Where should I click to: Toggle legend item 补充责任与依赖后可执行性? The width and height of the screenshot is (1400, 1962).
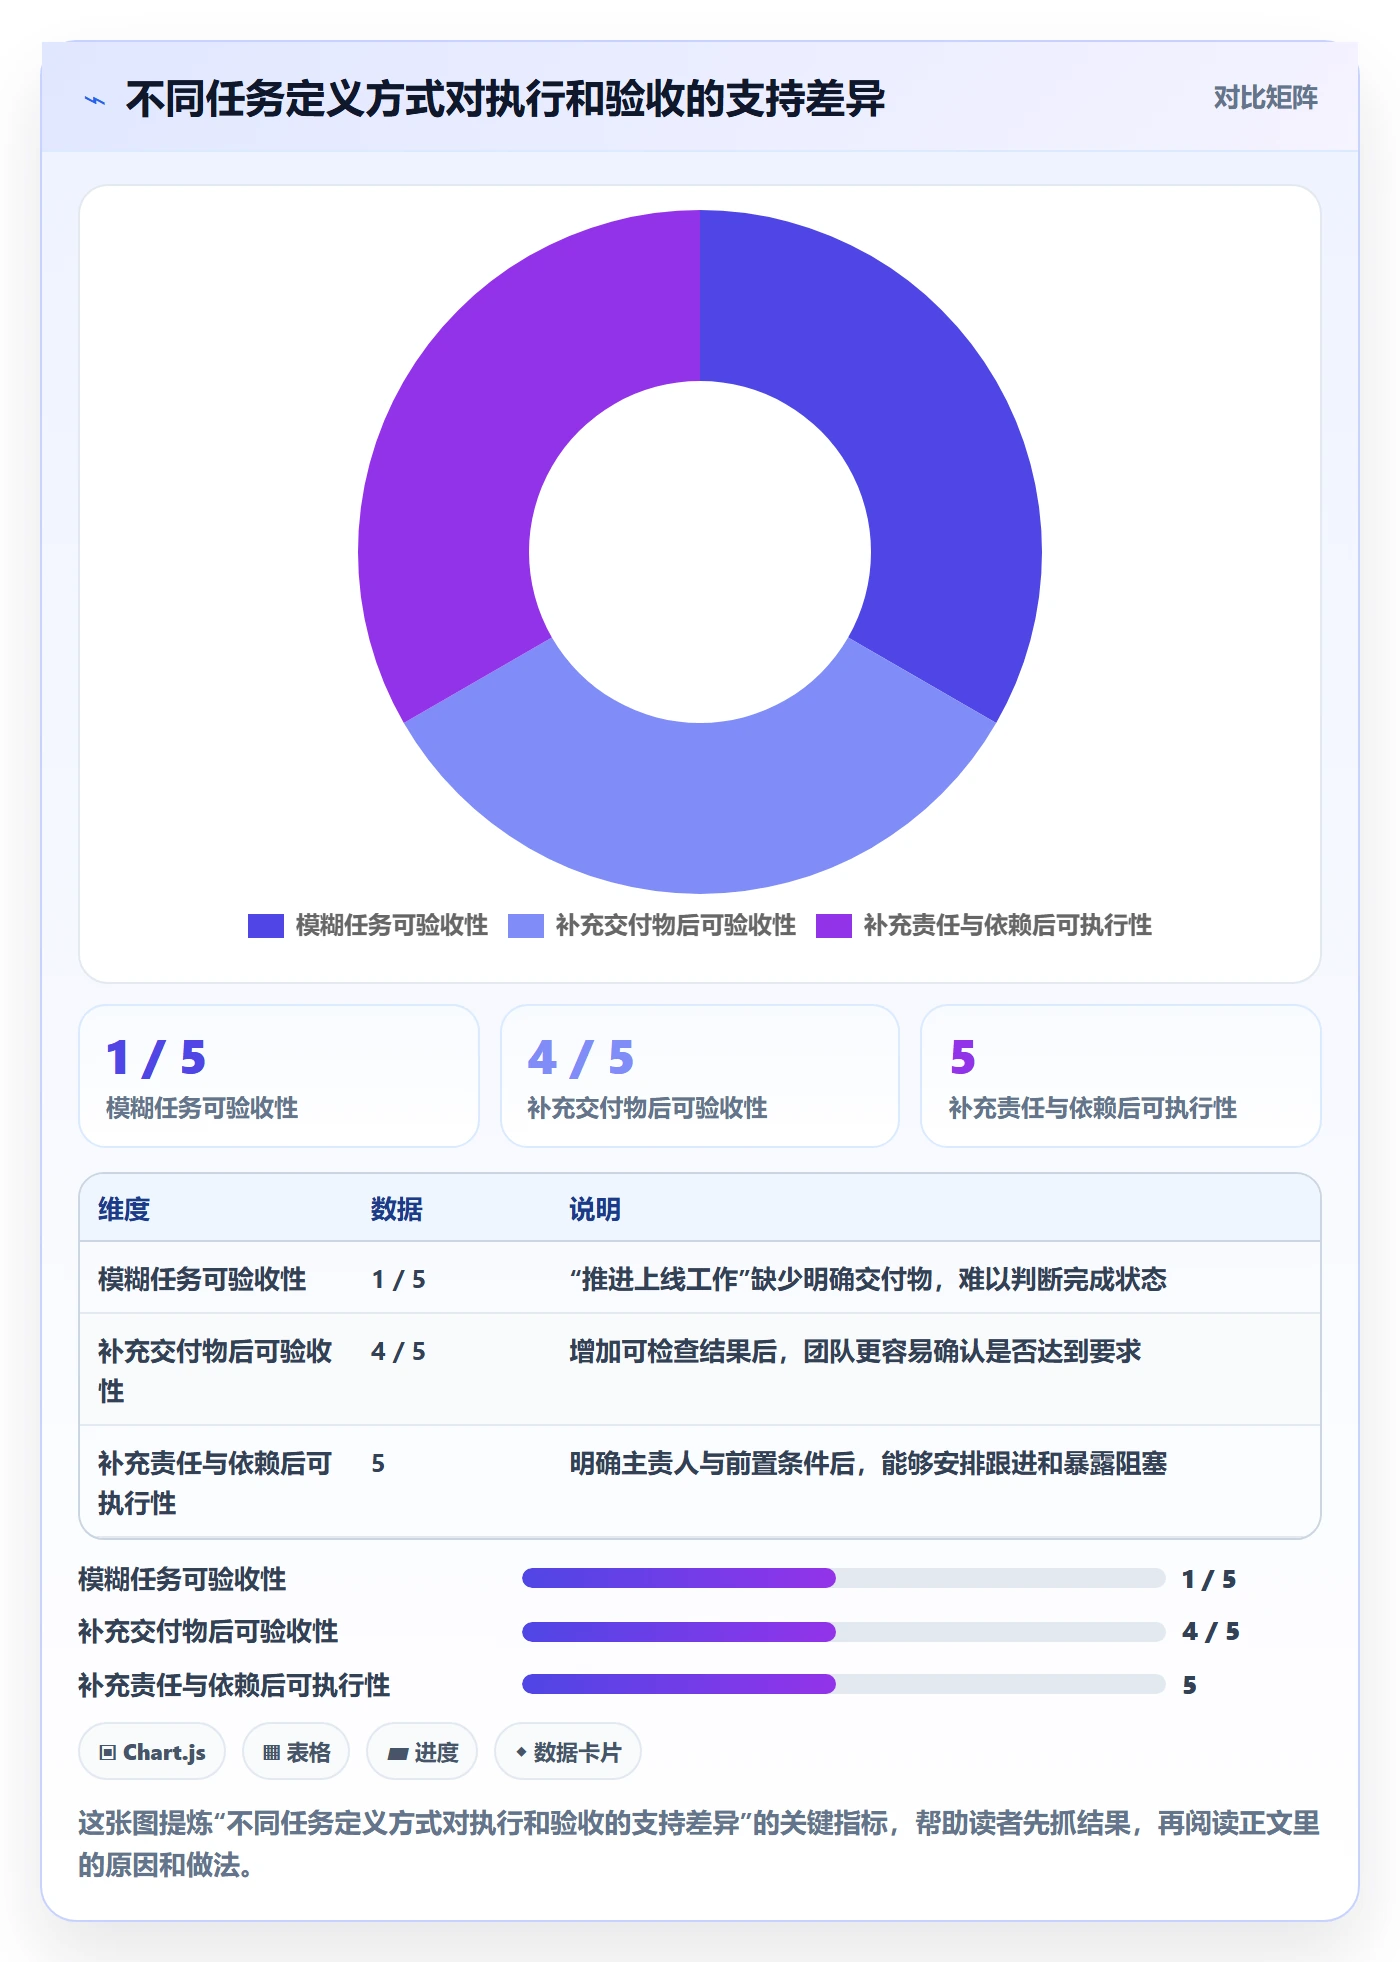(x=984, y=926)
